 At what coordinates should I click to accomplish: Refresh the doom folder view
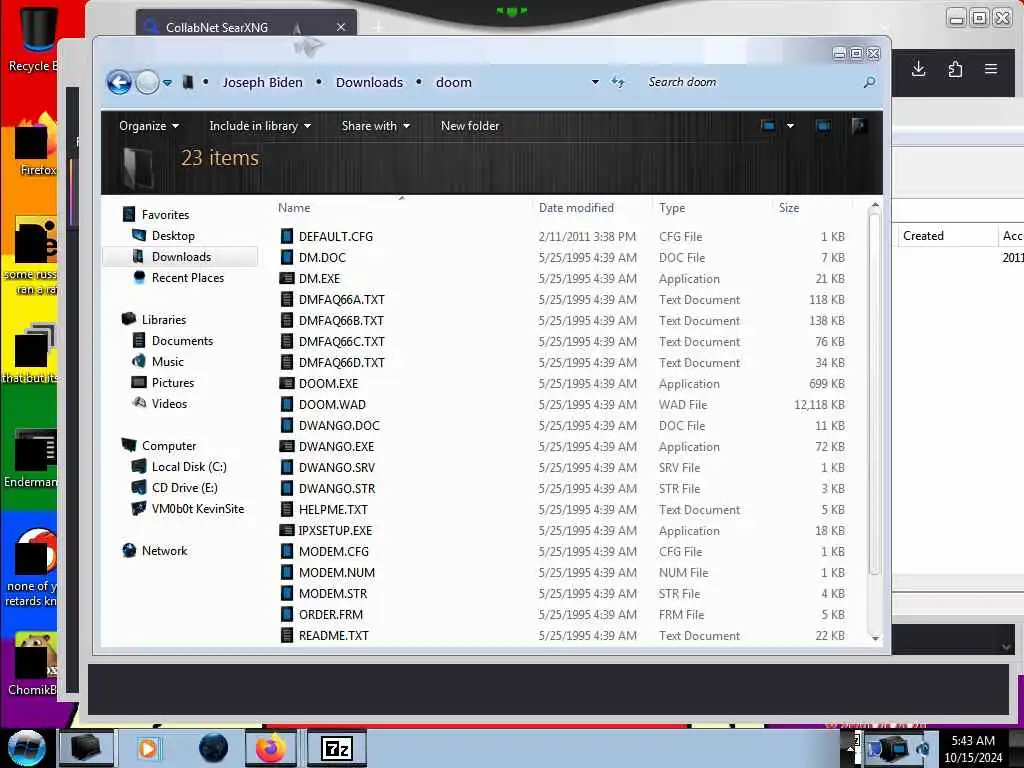[618, 82]
